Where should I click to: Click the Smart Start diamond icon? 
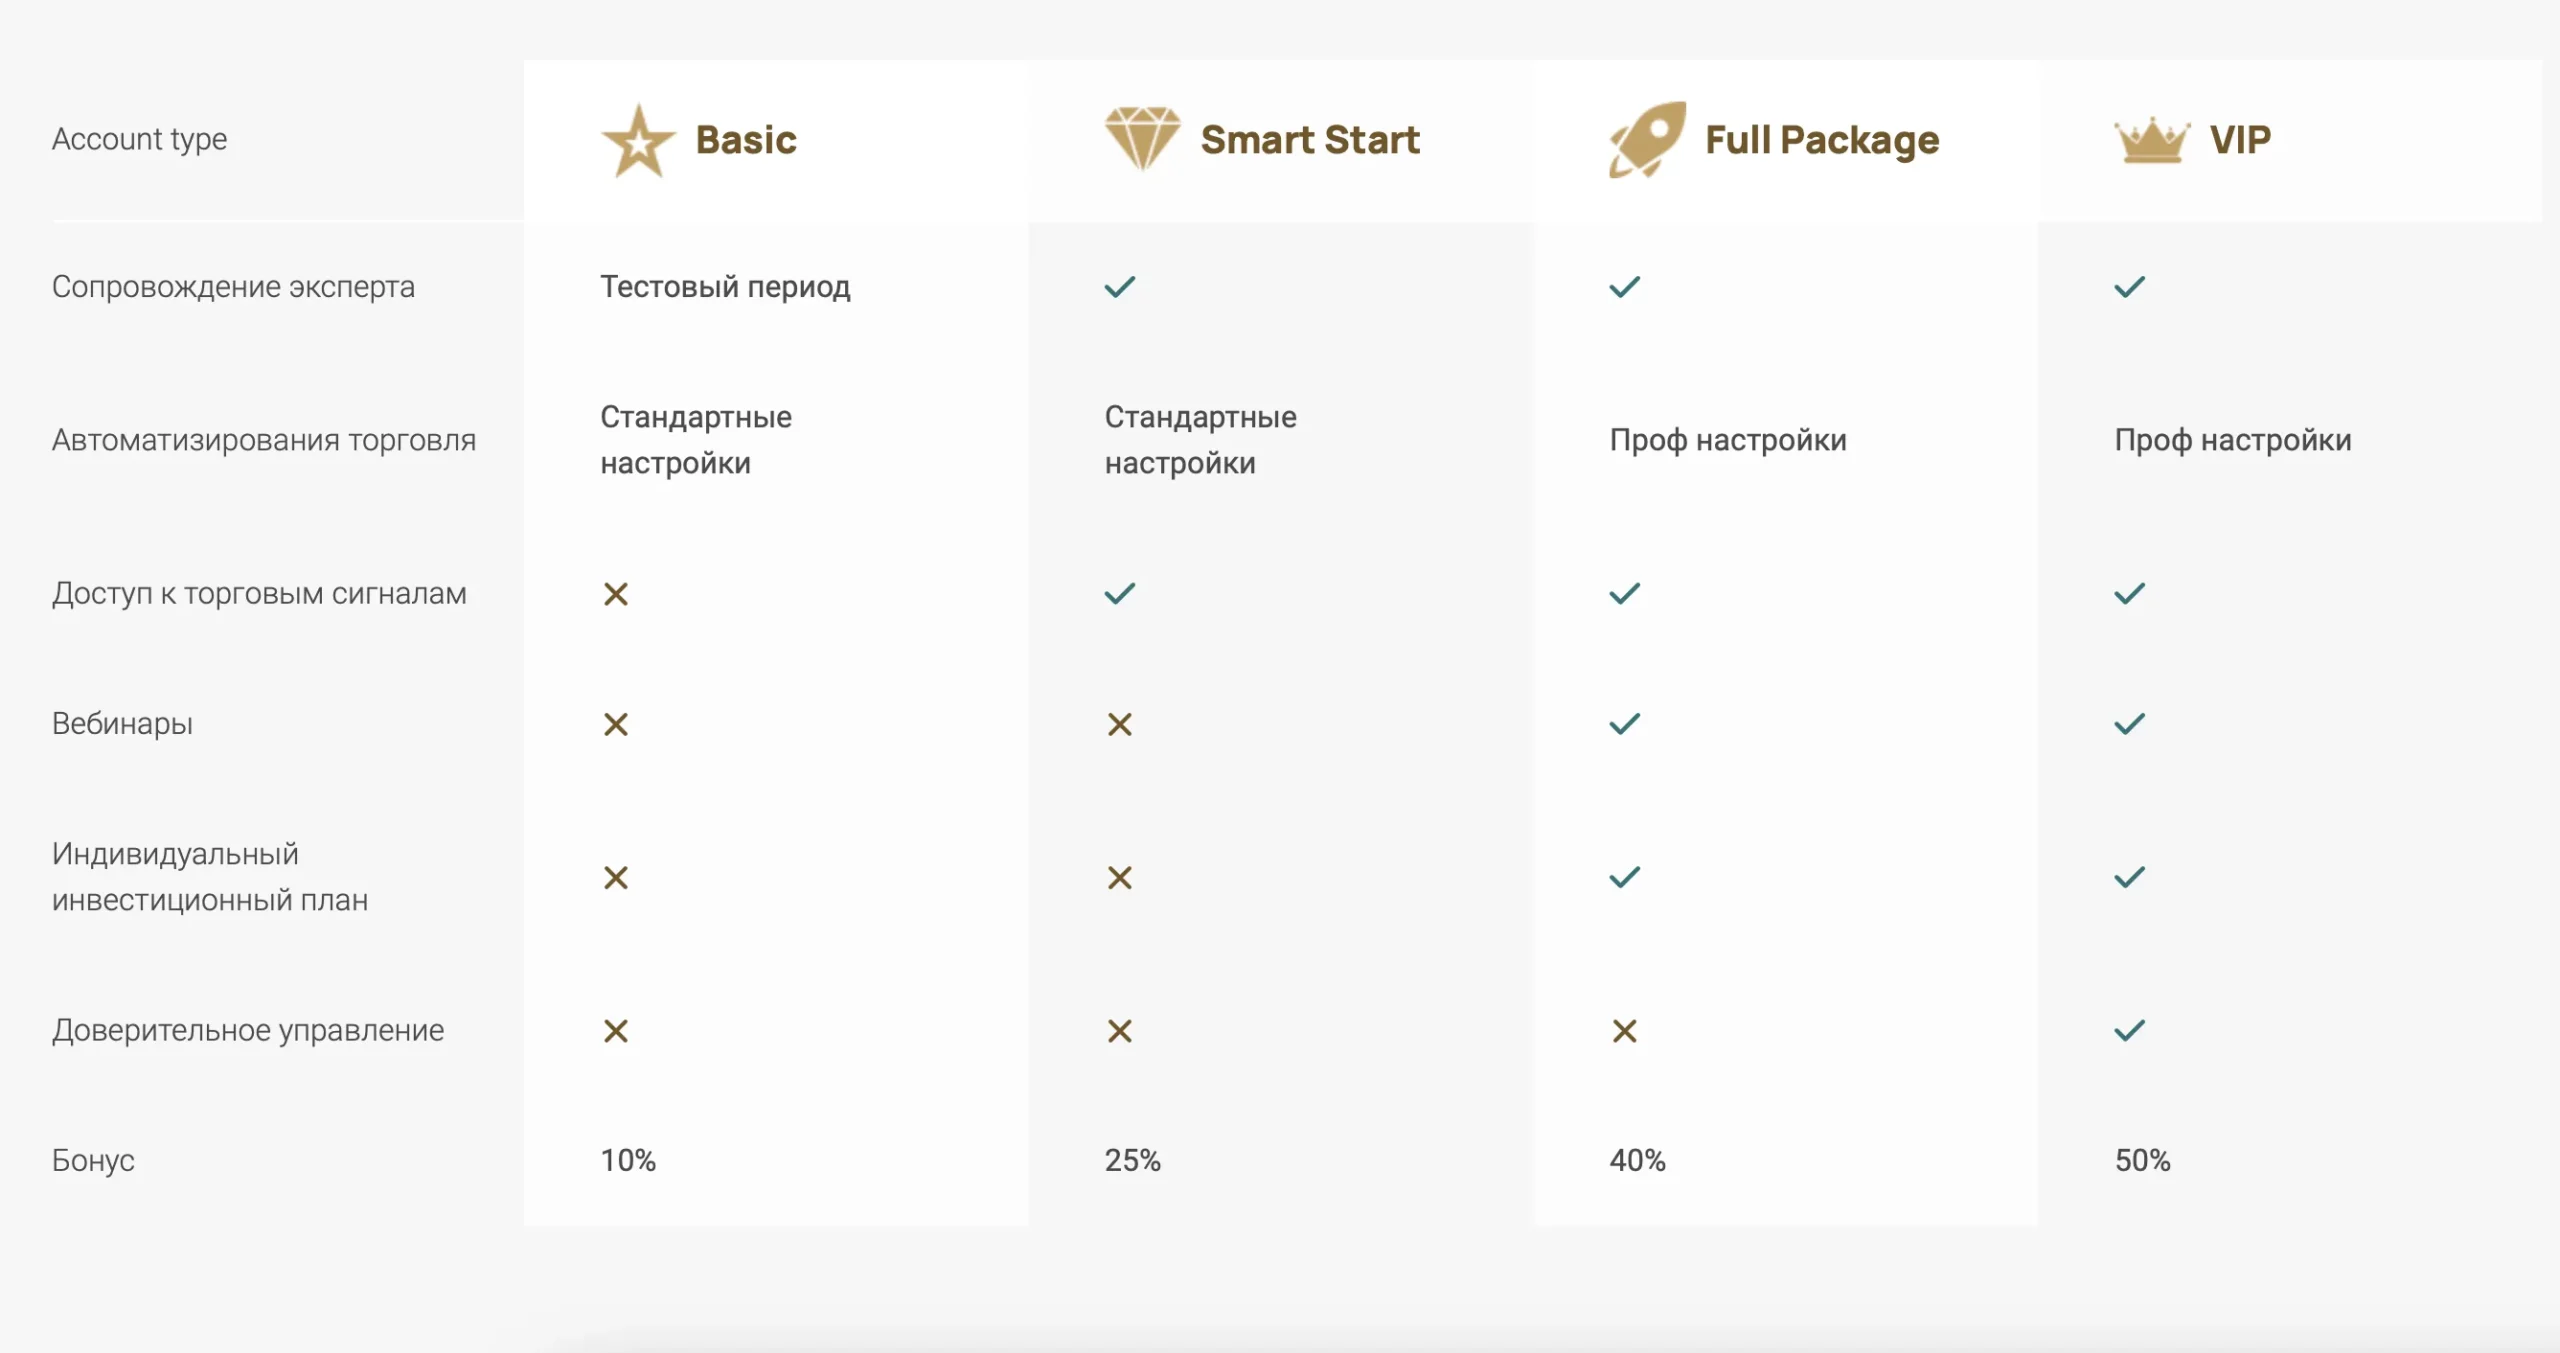[1142, 139]
